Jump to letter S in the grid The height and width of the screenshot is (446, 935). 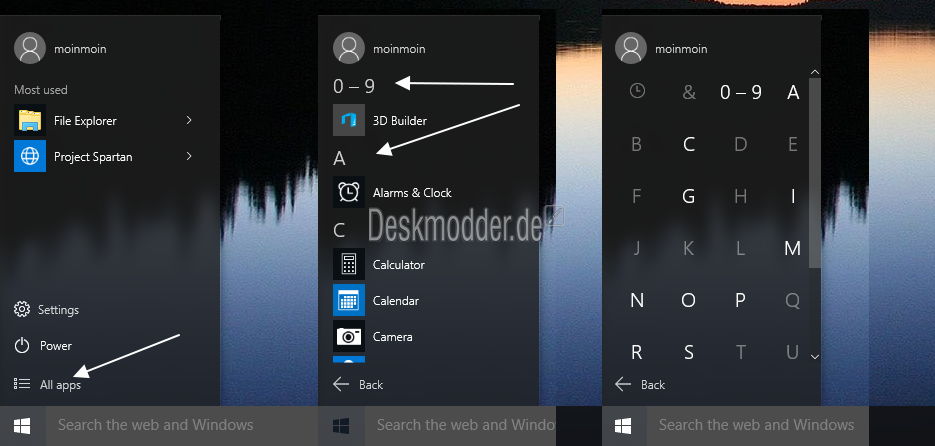tap(689, 352)
